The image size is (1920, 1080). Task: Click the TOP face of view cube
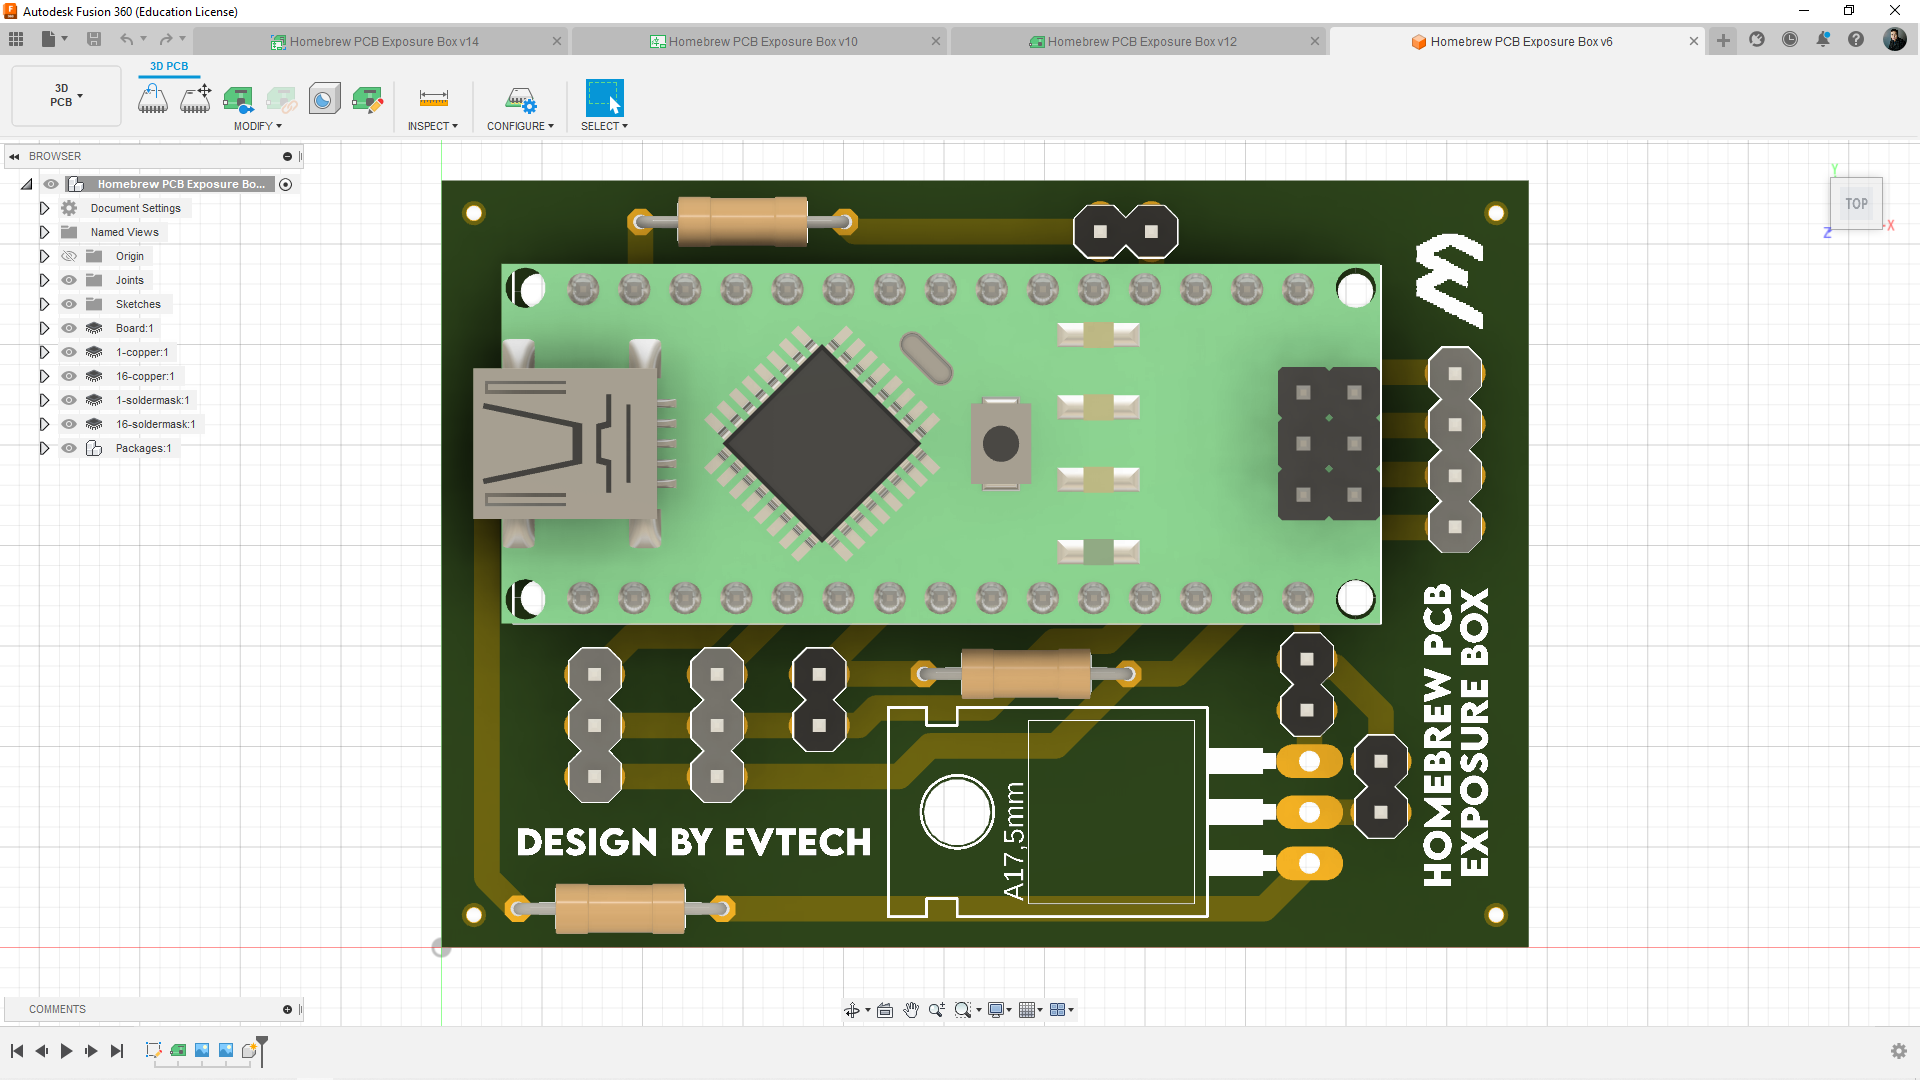point(1856,204)
